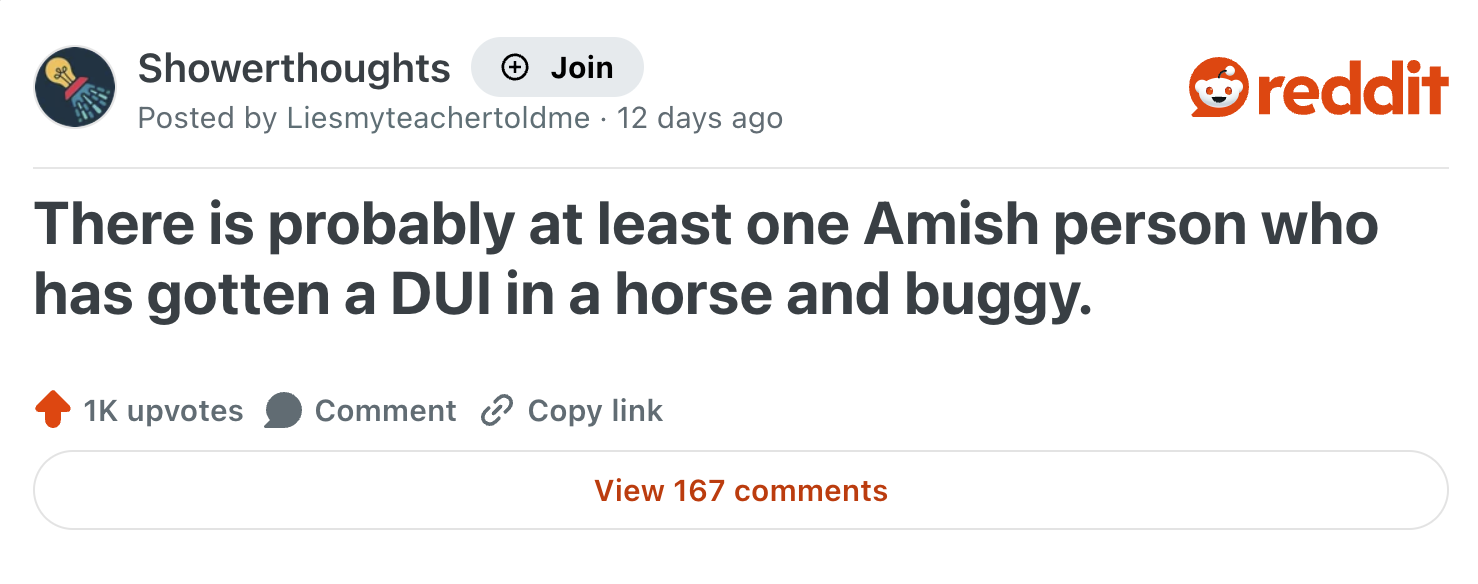Open Liesmyteachertoldme's user profile
Screen dimensions: 1478x584
click(438, 118)
